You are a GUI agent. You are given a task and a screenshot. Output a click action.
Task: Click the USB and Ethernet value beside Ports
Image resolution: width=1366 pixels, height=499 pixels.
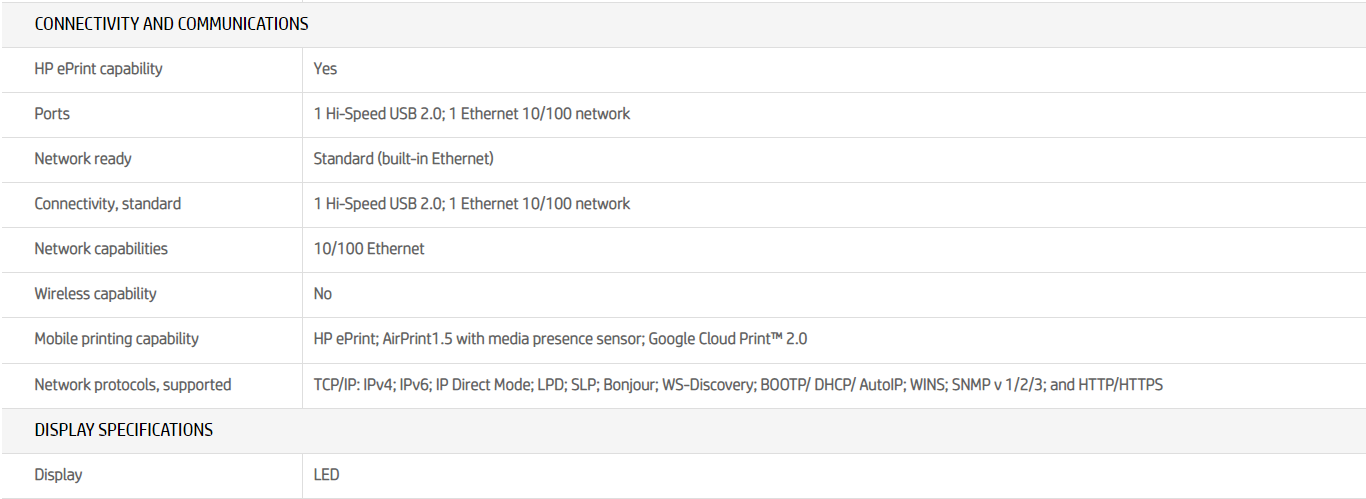pos(471,114)
